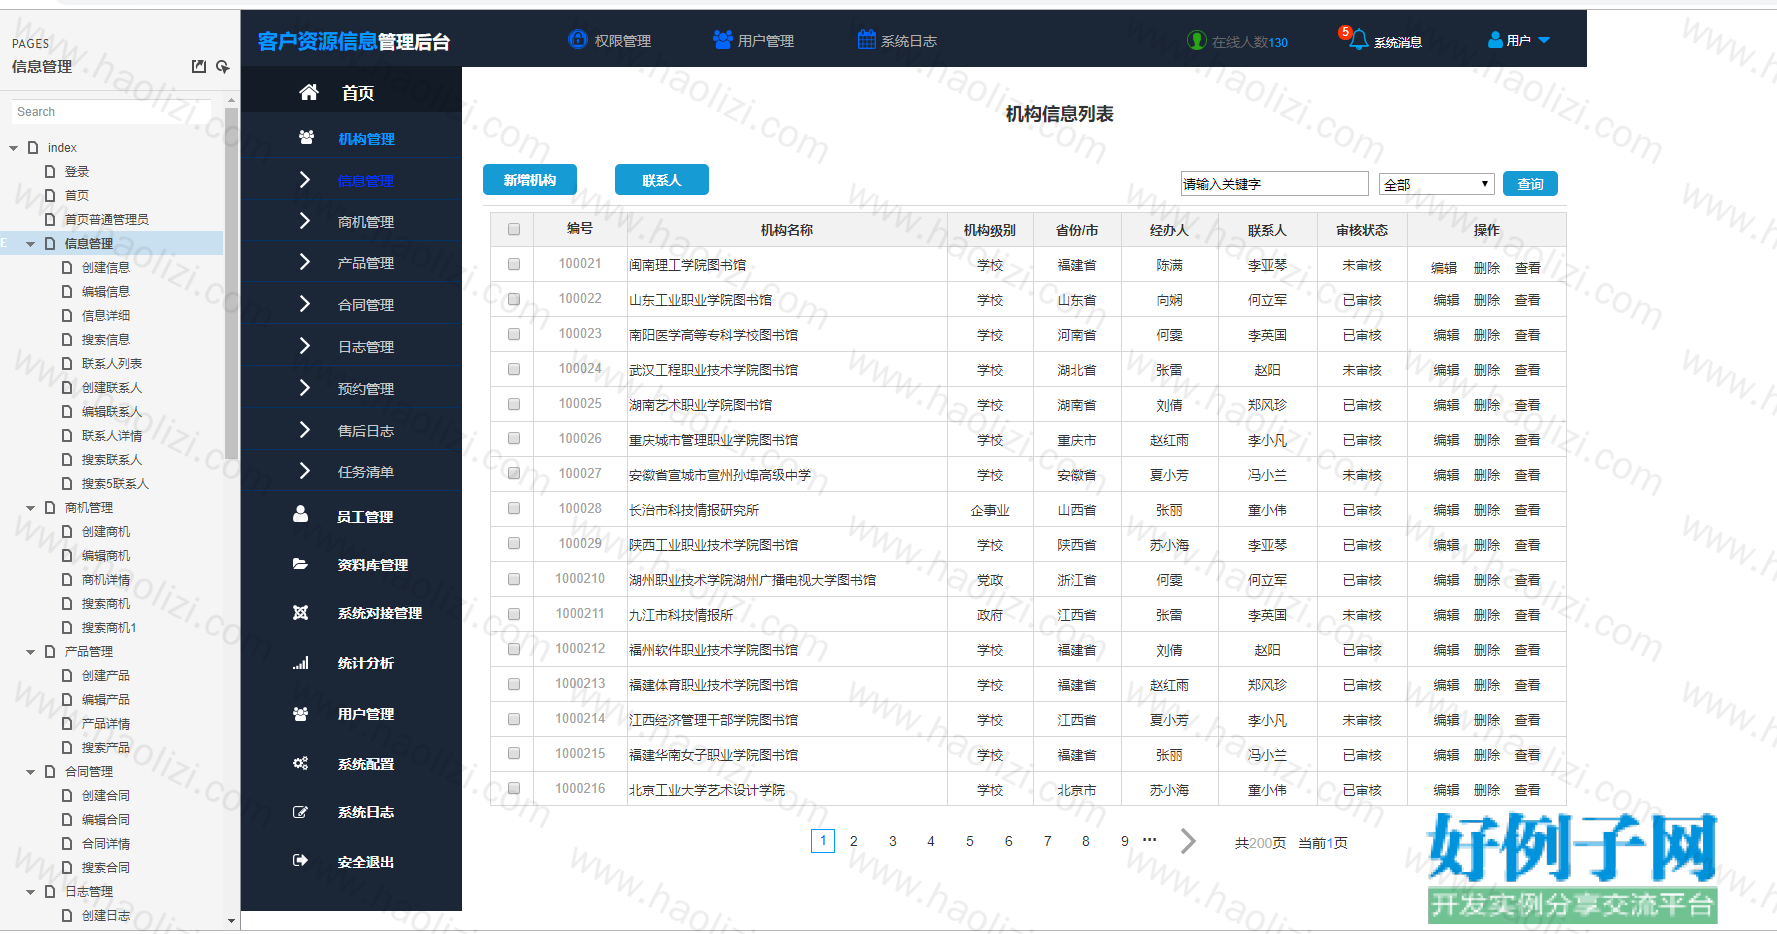Click the 在线人数 green user icon

pos(1196,40)
